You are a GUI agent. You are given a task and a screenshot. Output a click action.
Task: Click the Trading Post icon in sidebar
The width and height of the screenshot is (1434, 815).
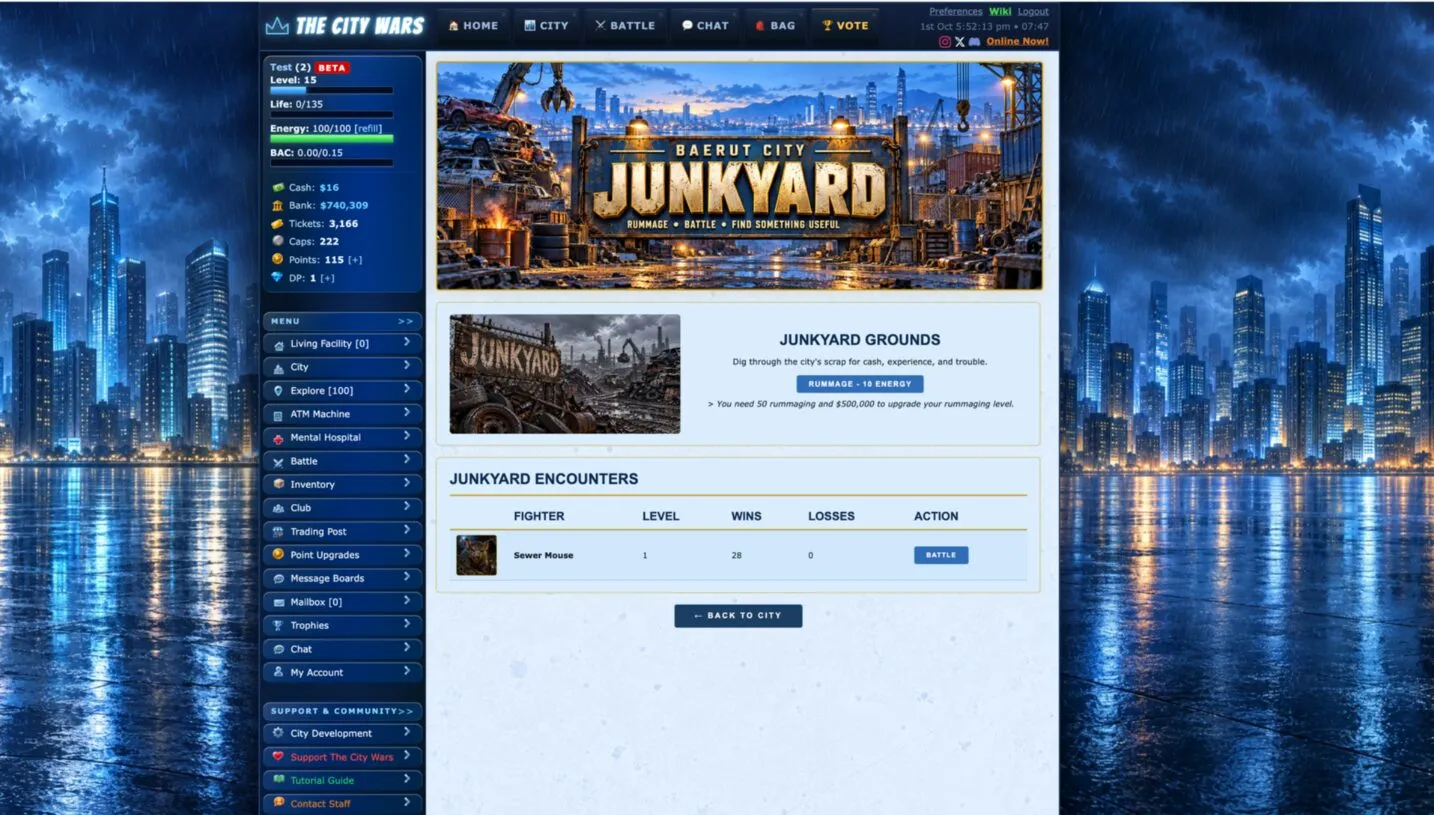278,532
